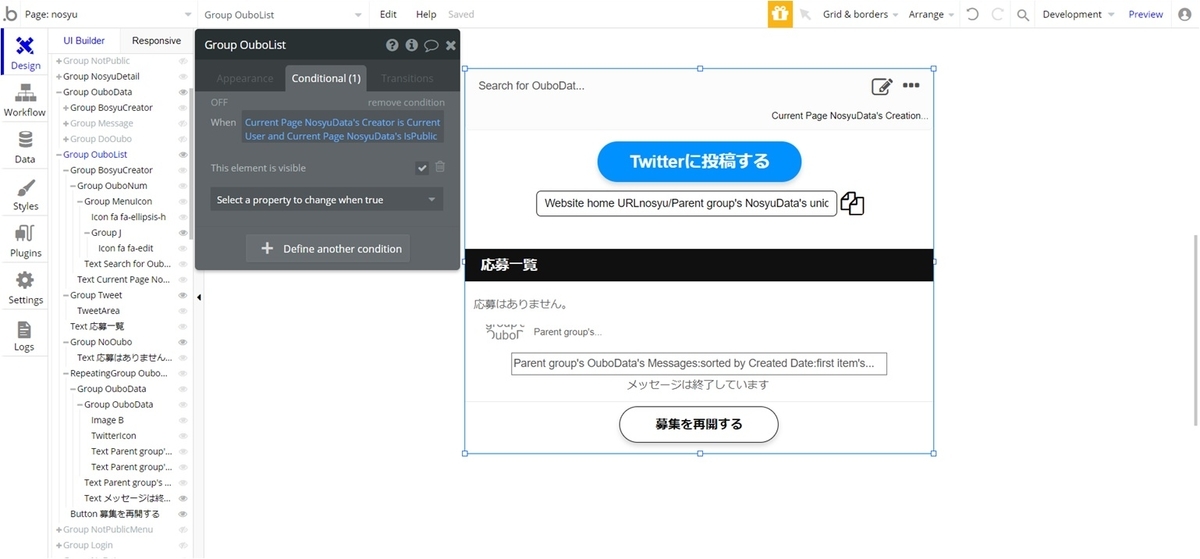Open the Workflow section
Screen dimensions: 1200x559
[25, 101]
